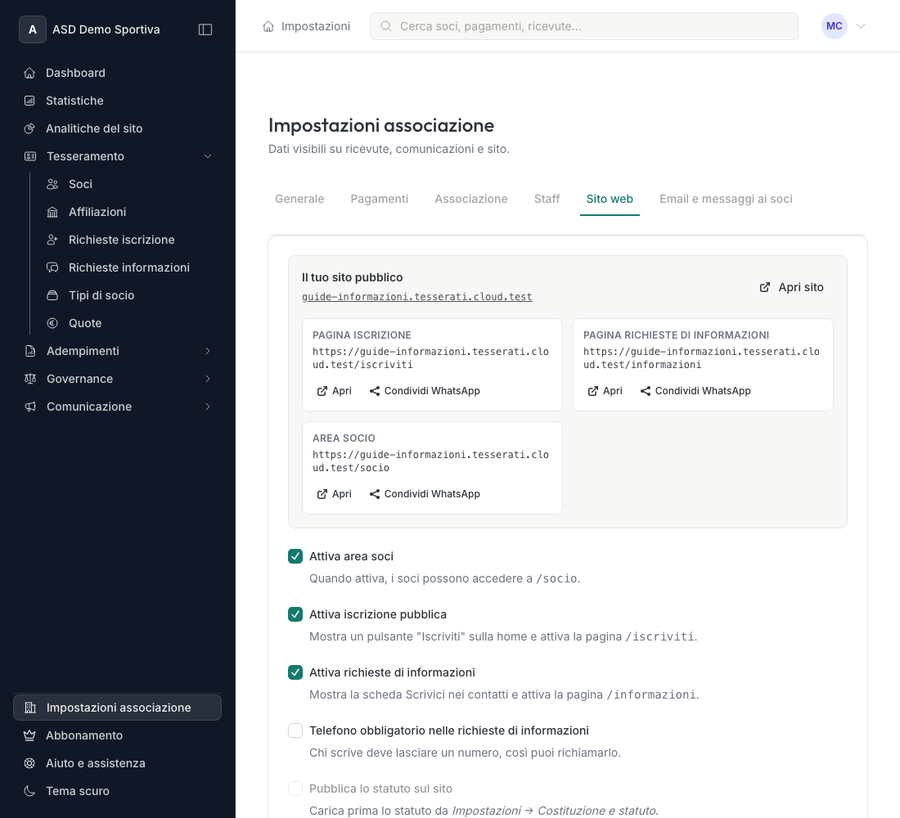Image resolution: width=900 pixels, height=818 pixels.
Task: Check Pubblica lo statuto sul sito
Action: (295, 788)
